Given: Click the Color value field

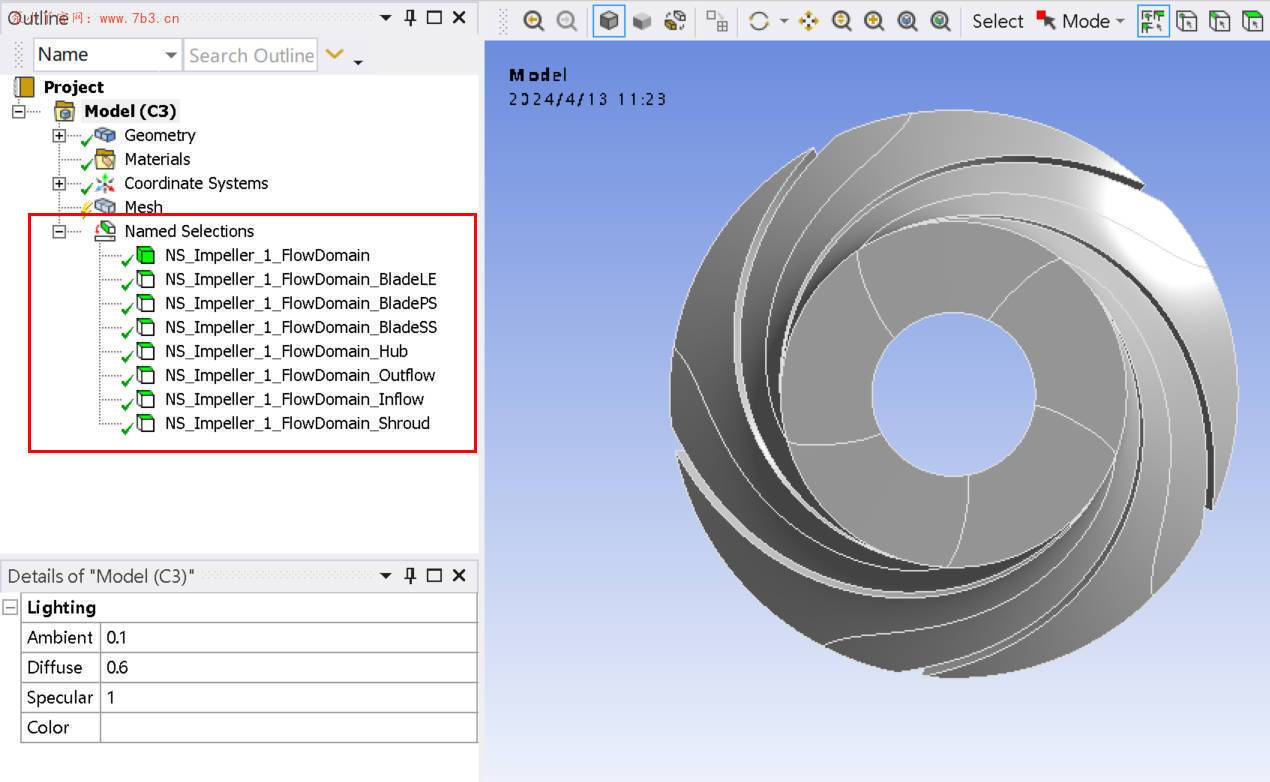Looking at the screenshot, I should [x=288, y=727].
